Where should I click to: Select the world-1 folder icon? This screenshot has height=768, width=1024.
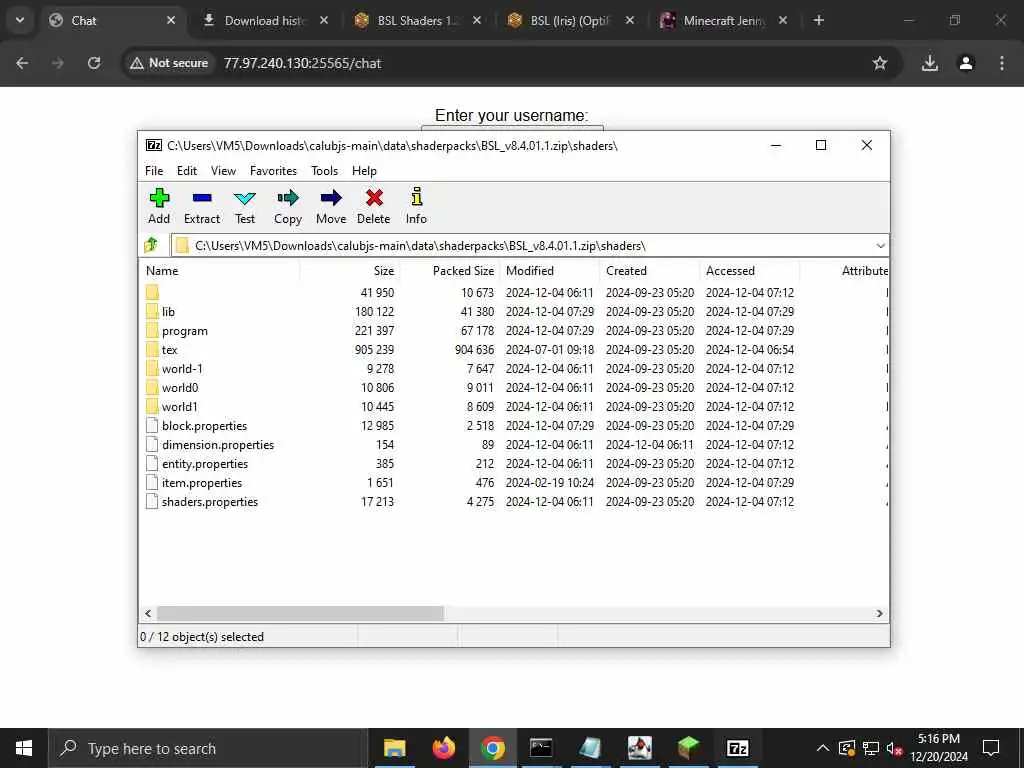point(152,368)
